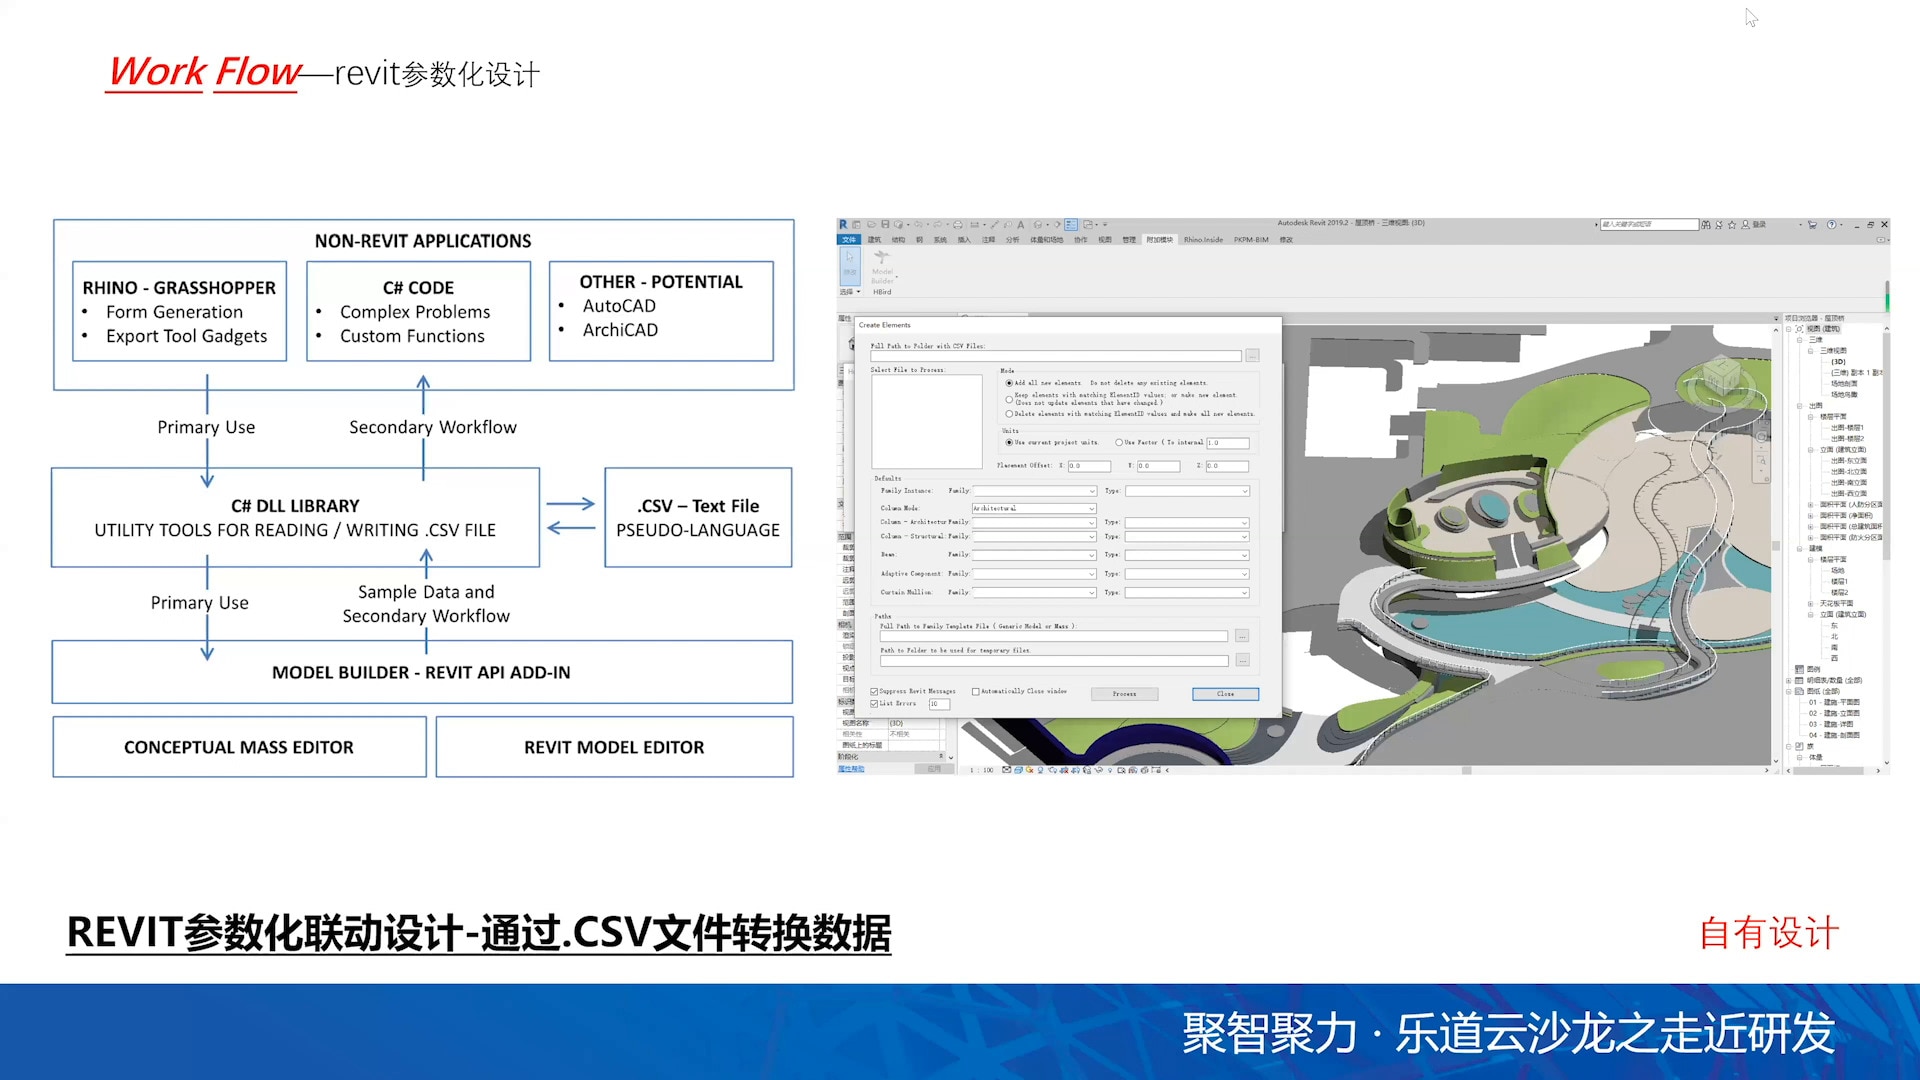Viewport: 1920px width, 1080px height.
Task: Open the 文件 (File) ribbon tab
Action: 849,240
